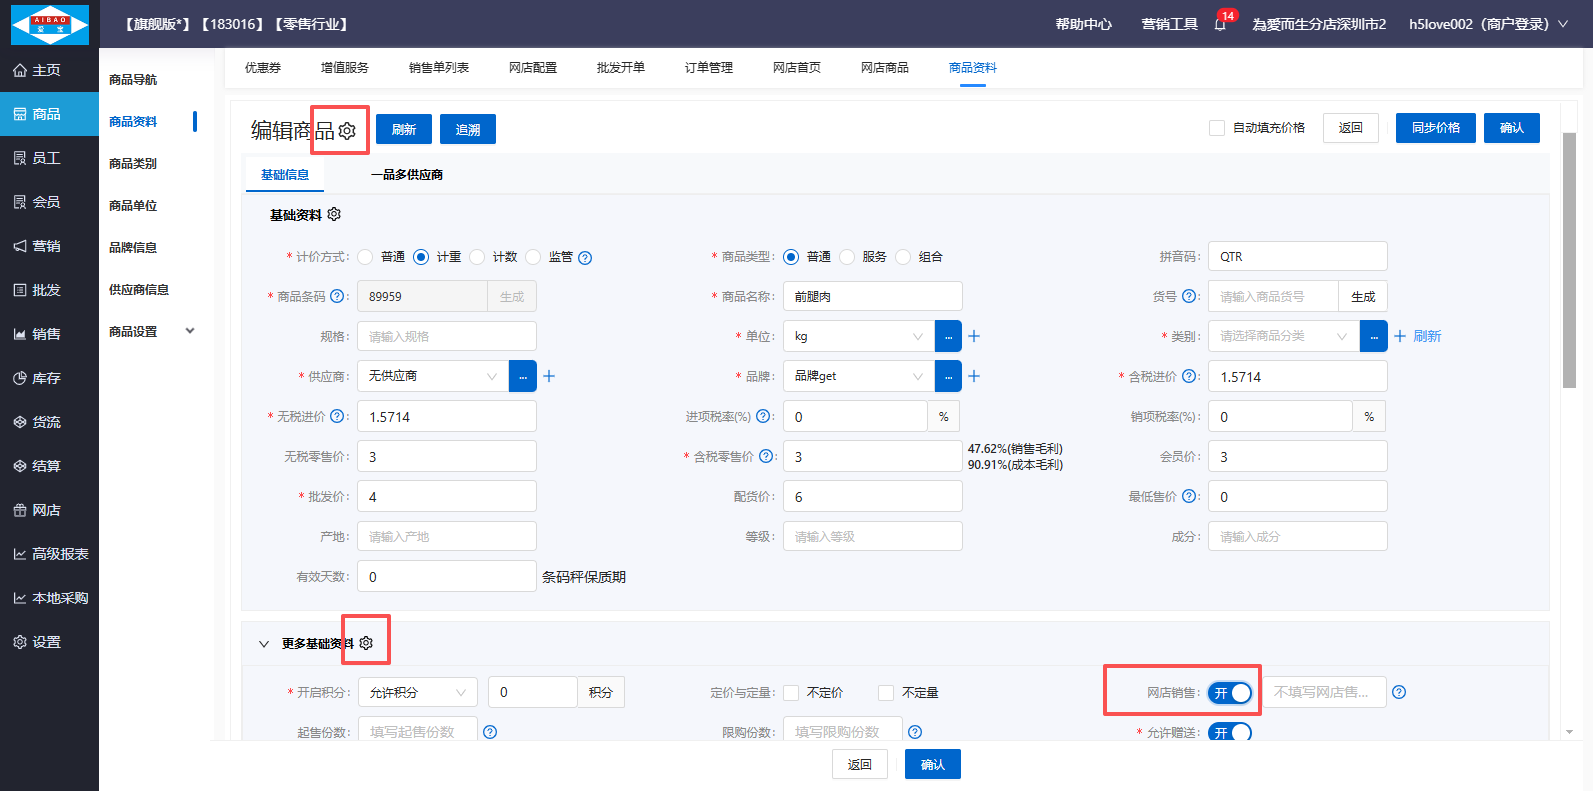The height and width of the screenshot is (791, 1593).
Task: Switch to 一品多供应商 tab
Action: 407,175
